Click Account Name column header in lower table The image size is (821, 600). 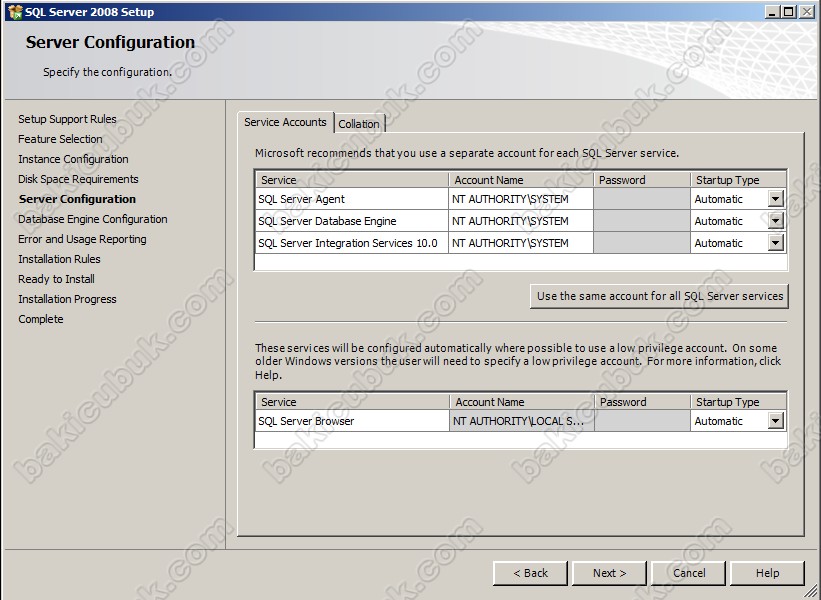click(x=522, y=402)
